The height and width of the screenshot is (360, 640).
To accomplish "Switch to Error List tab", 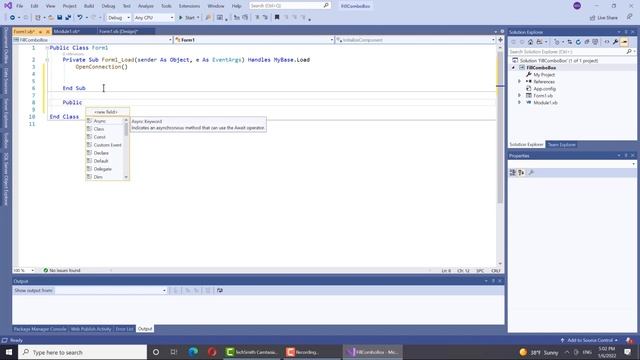I will (124, 329).
